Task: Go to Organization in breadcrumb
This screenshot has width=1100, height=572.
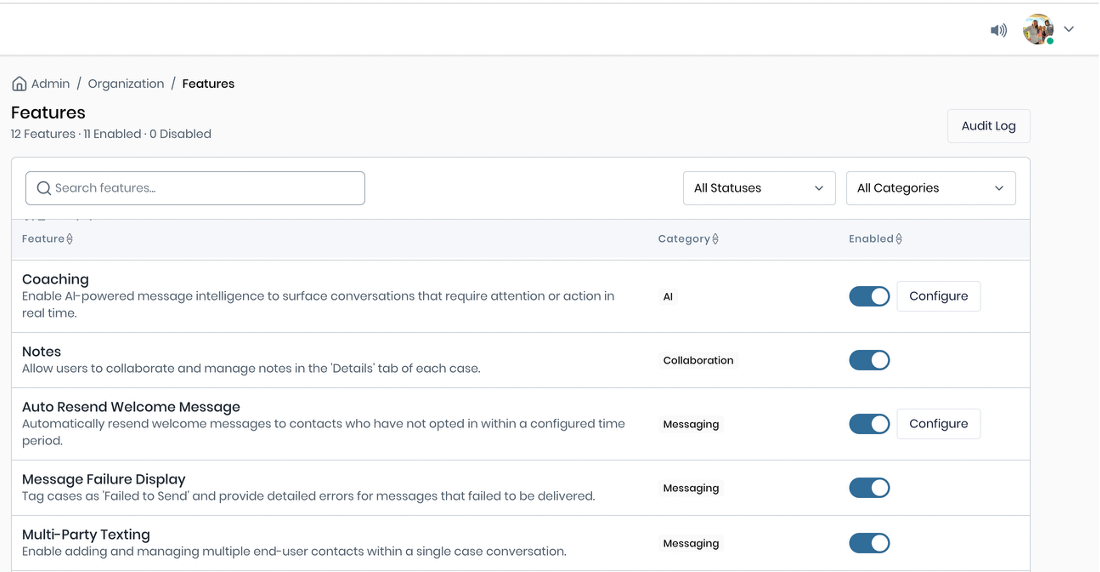Action: [126, 84]
